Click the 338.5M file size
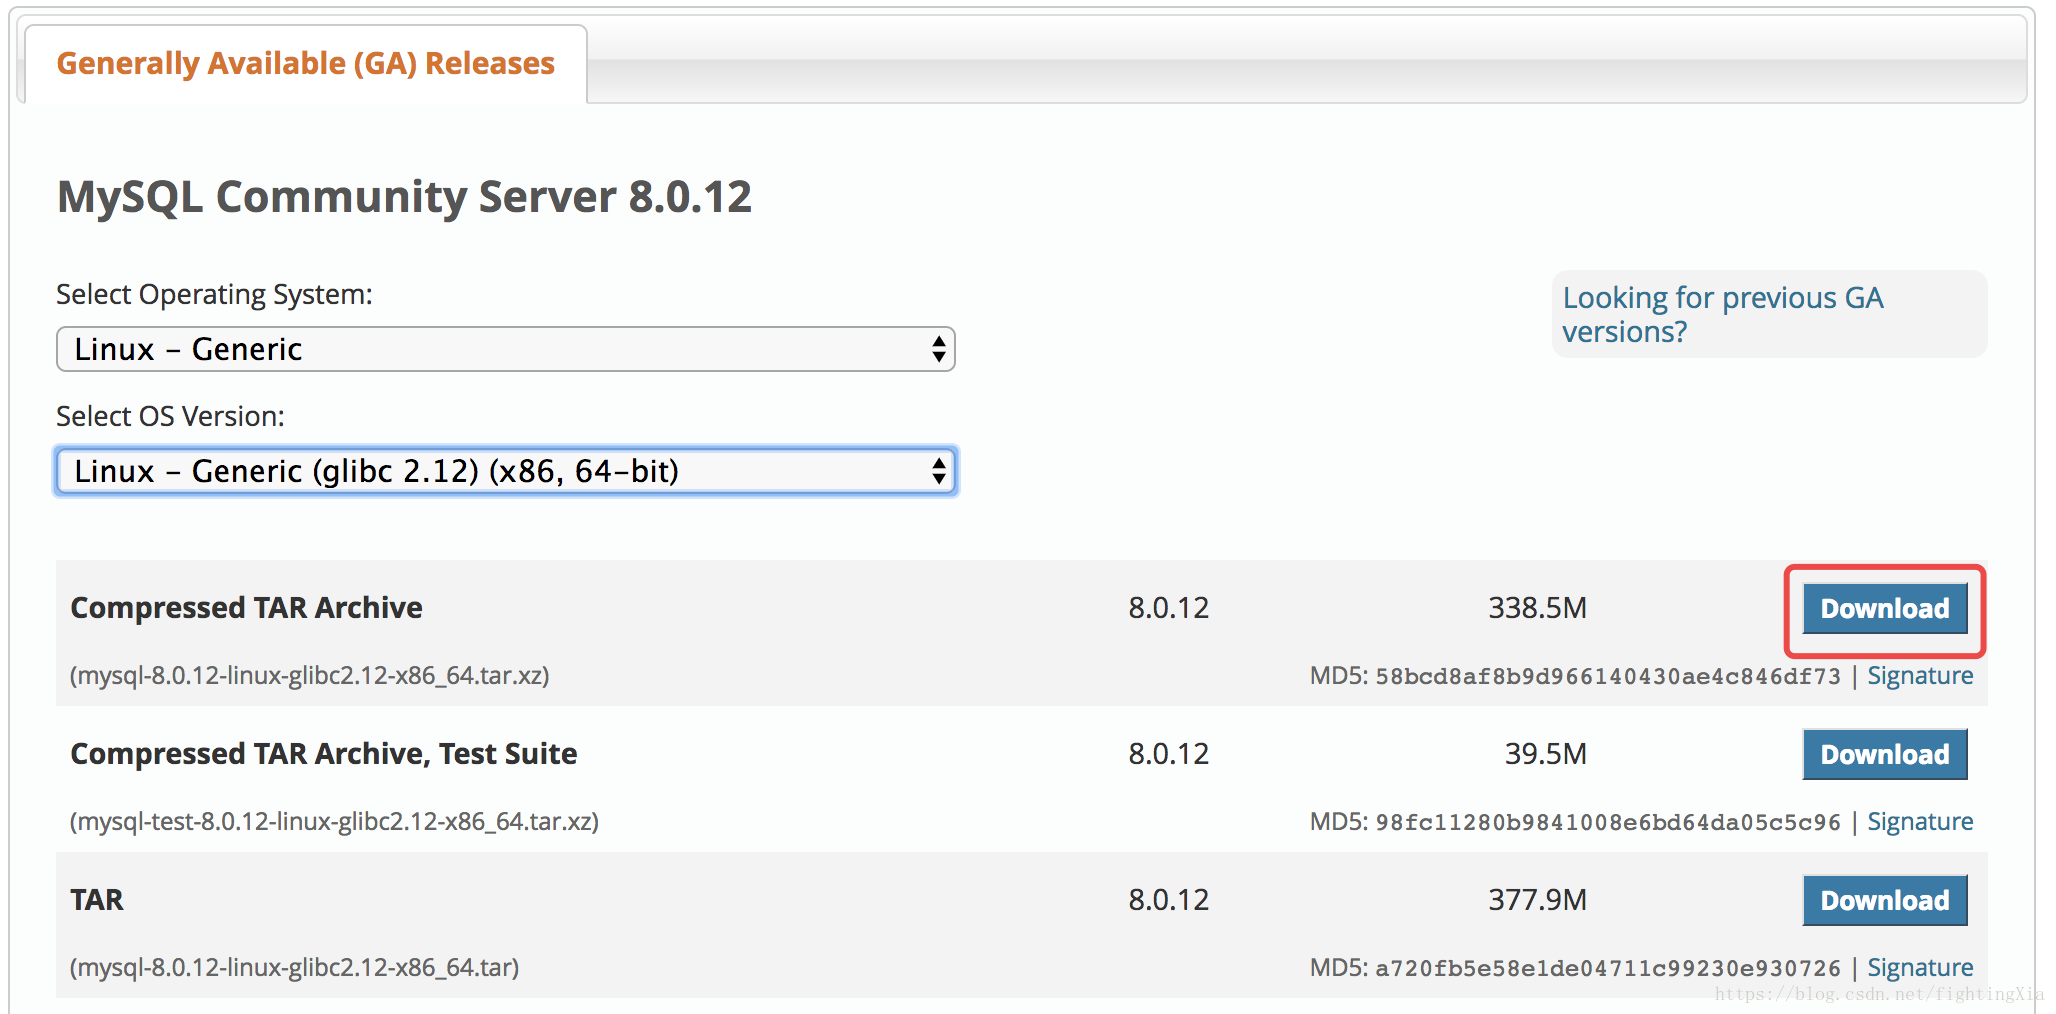 [x=1537, y=608]
